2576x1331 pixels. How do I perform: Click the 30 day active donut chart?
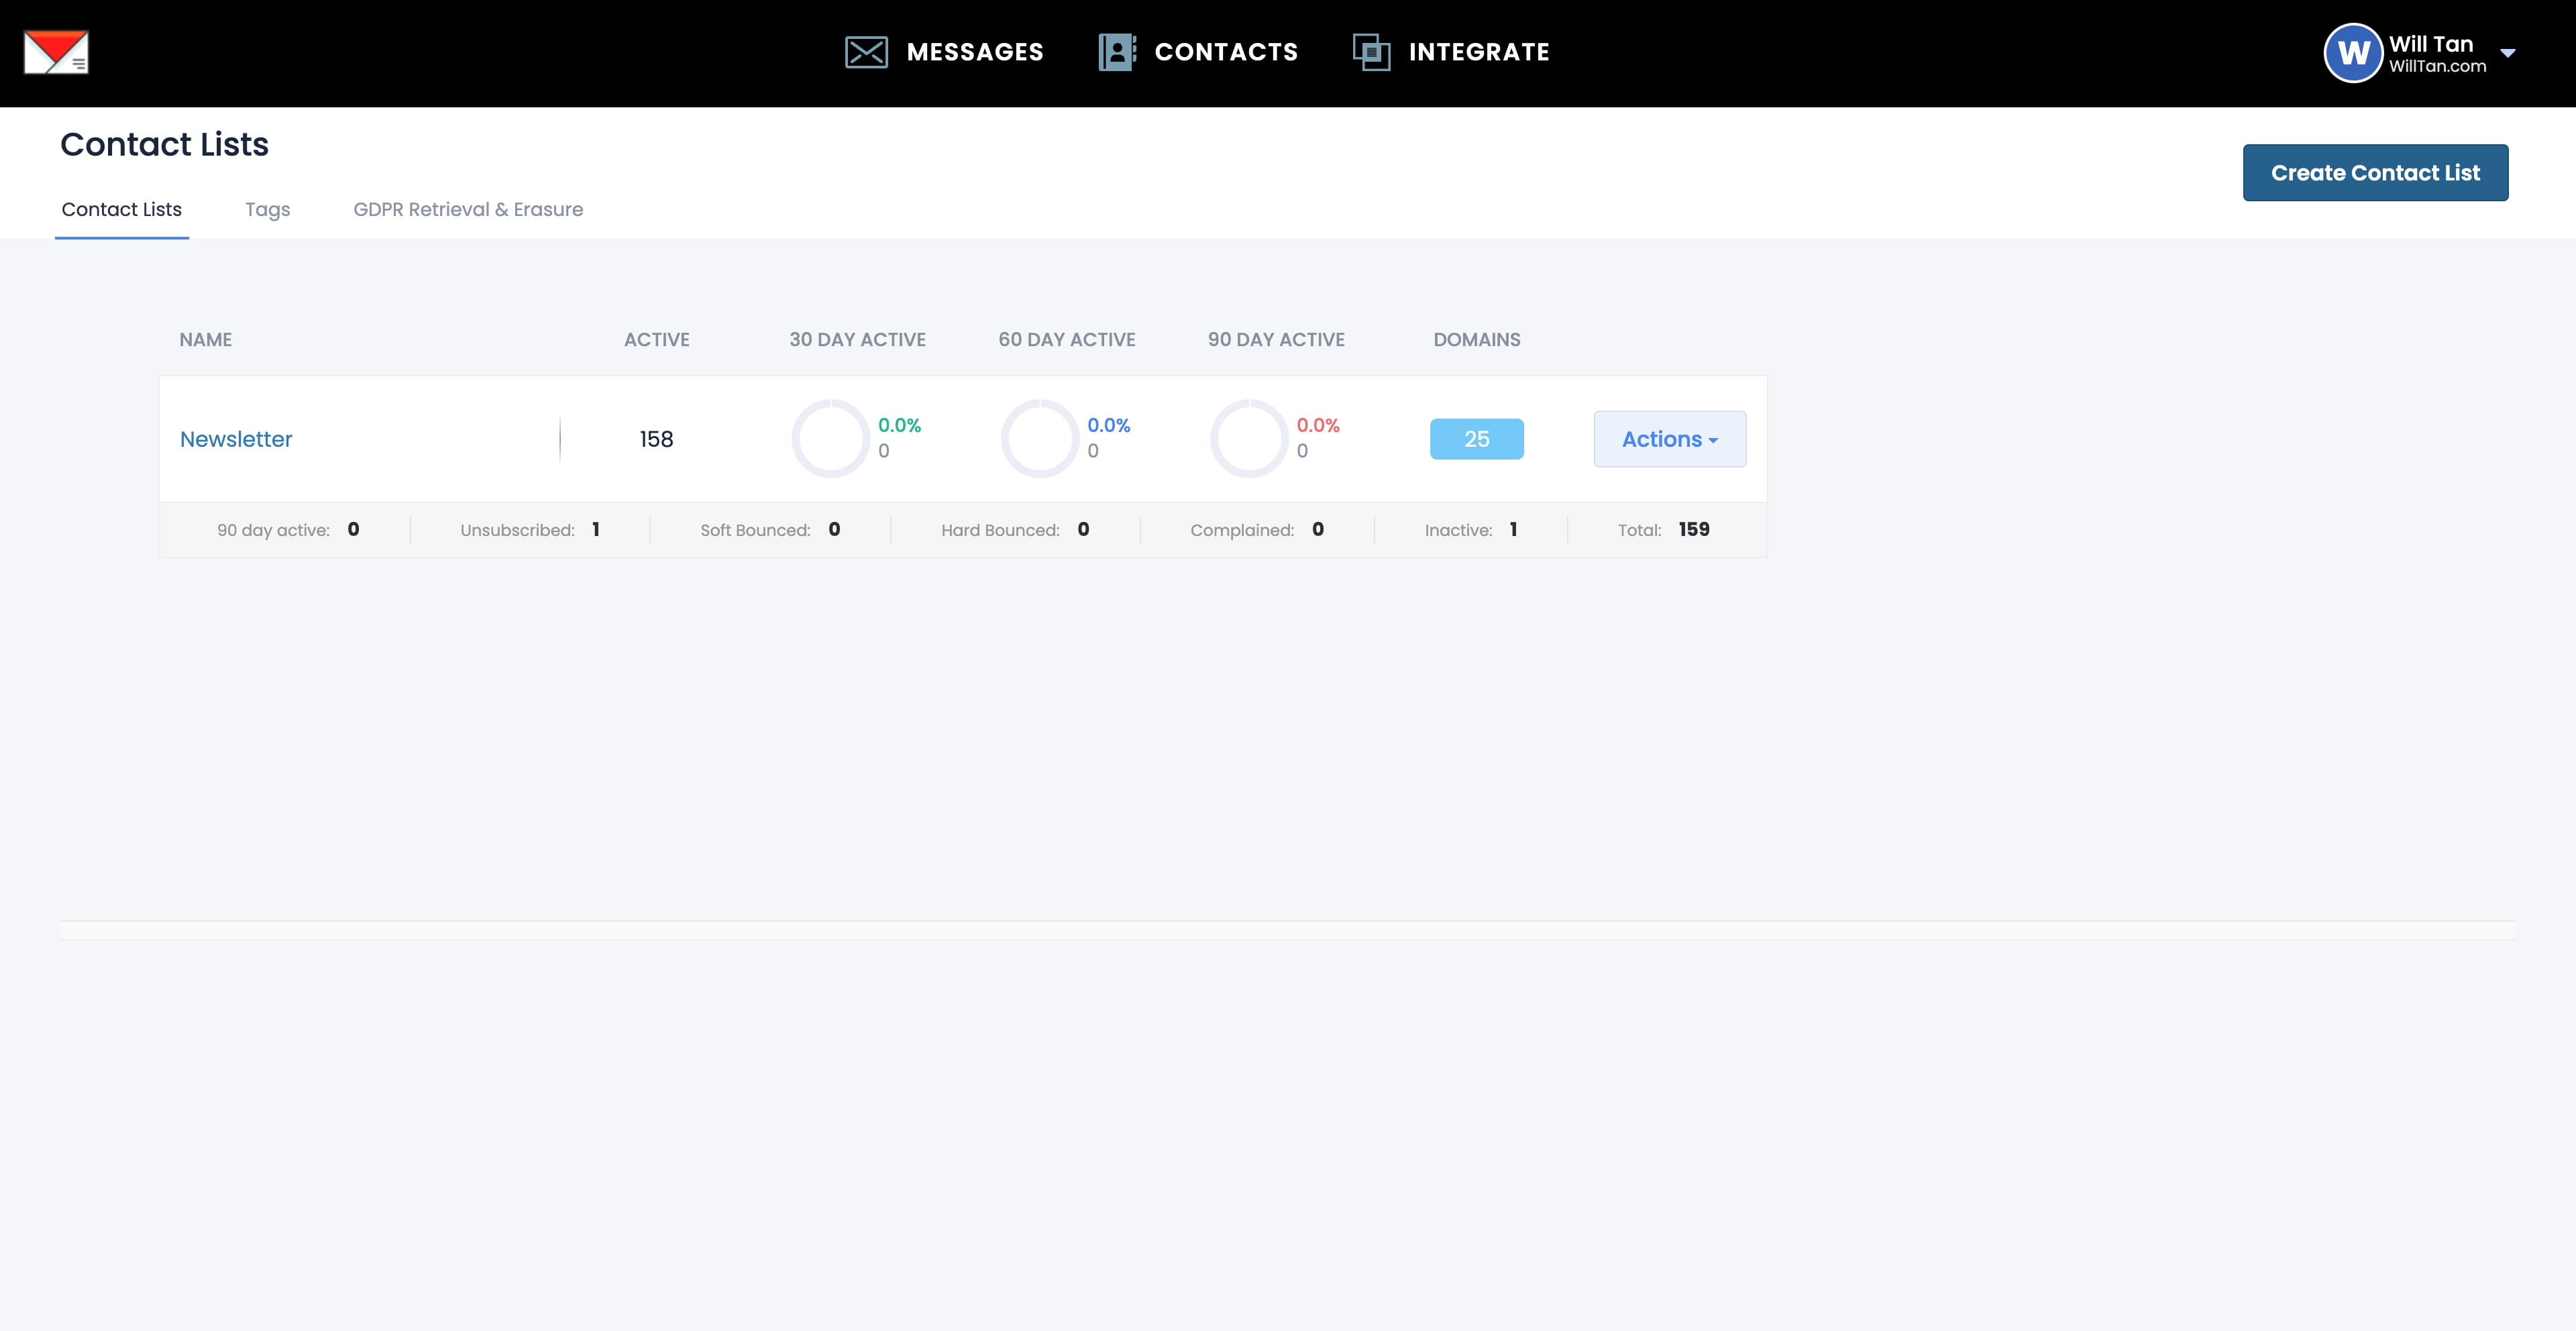click(x=830, y=439)
